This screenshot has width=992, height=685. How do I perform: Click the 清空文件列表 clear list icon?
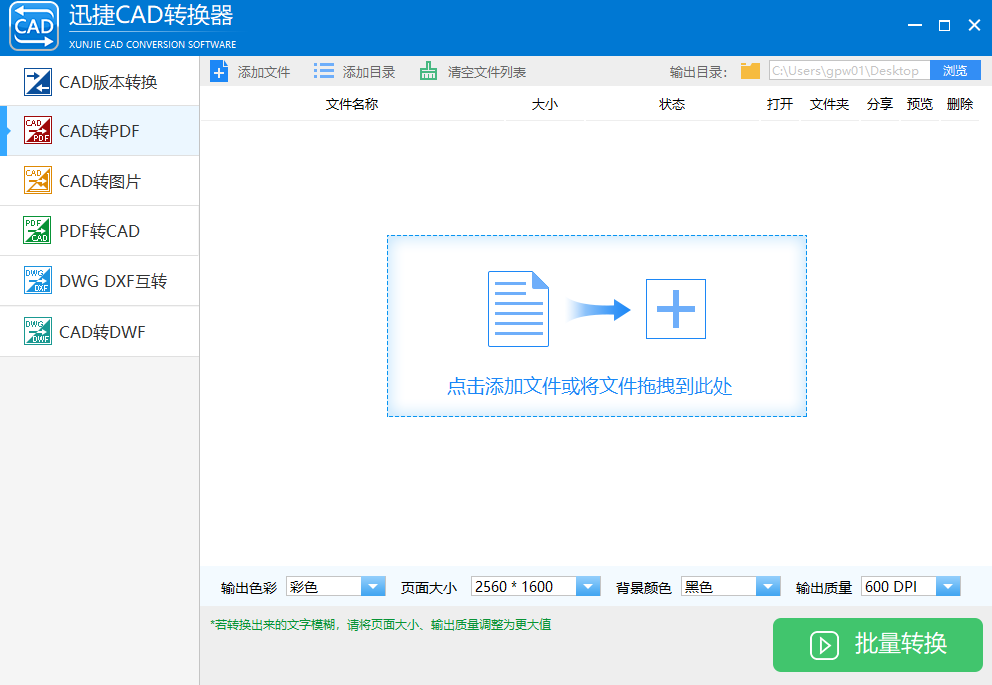point(427,70)
